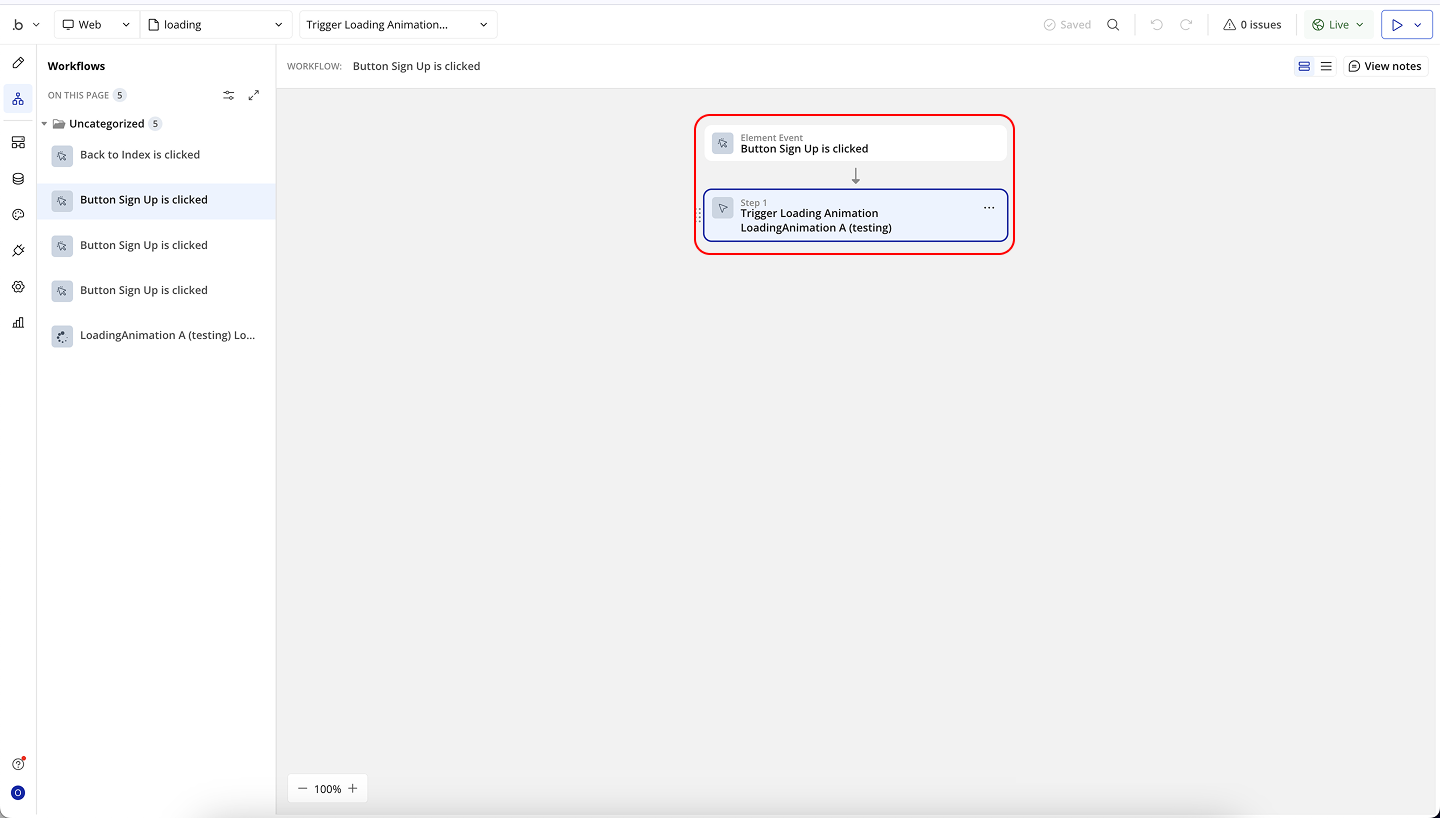Select the Step 1 Trigger Loading Animation card
The width and height of the screenshot is (1440, 818).
855,215
